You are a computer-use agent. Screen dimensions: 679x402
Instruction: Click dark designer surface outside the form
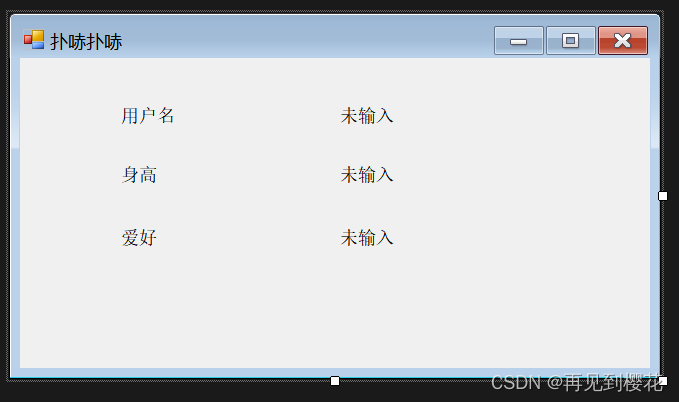click(303, 393)
